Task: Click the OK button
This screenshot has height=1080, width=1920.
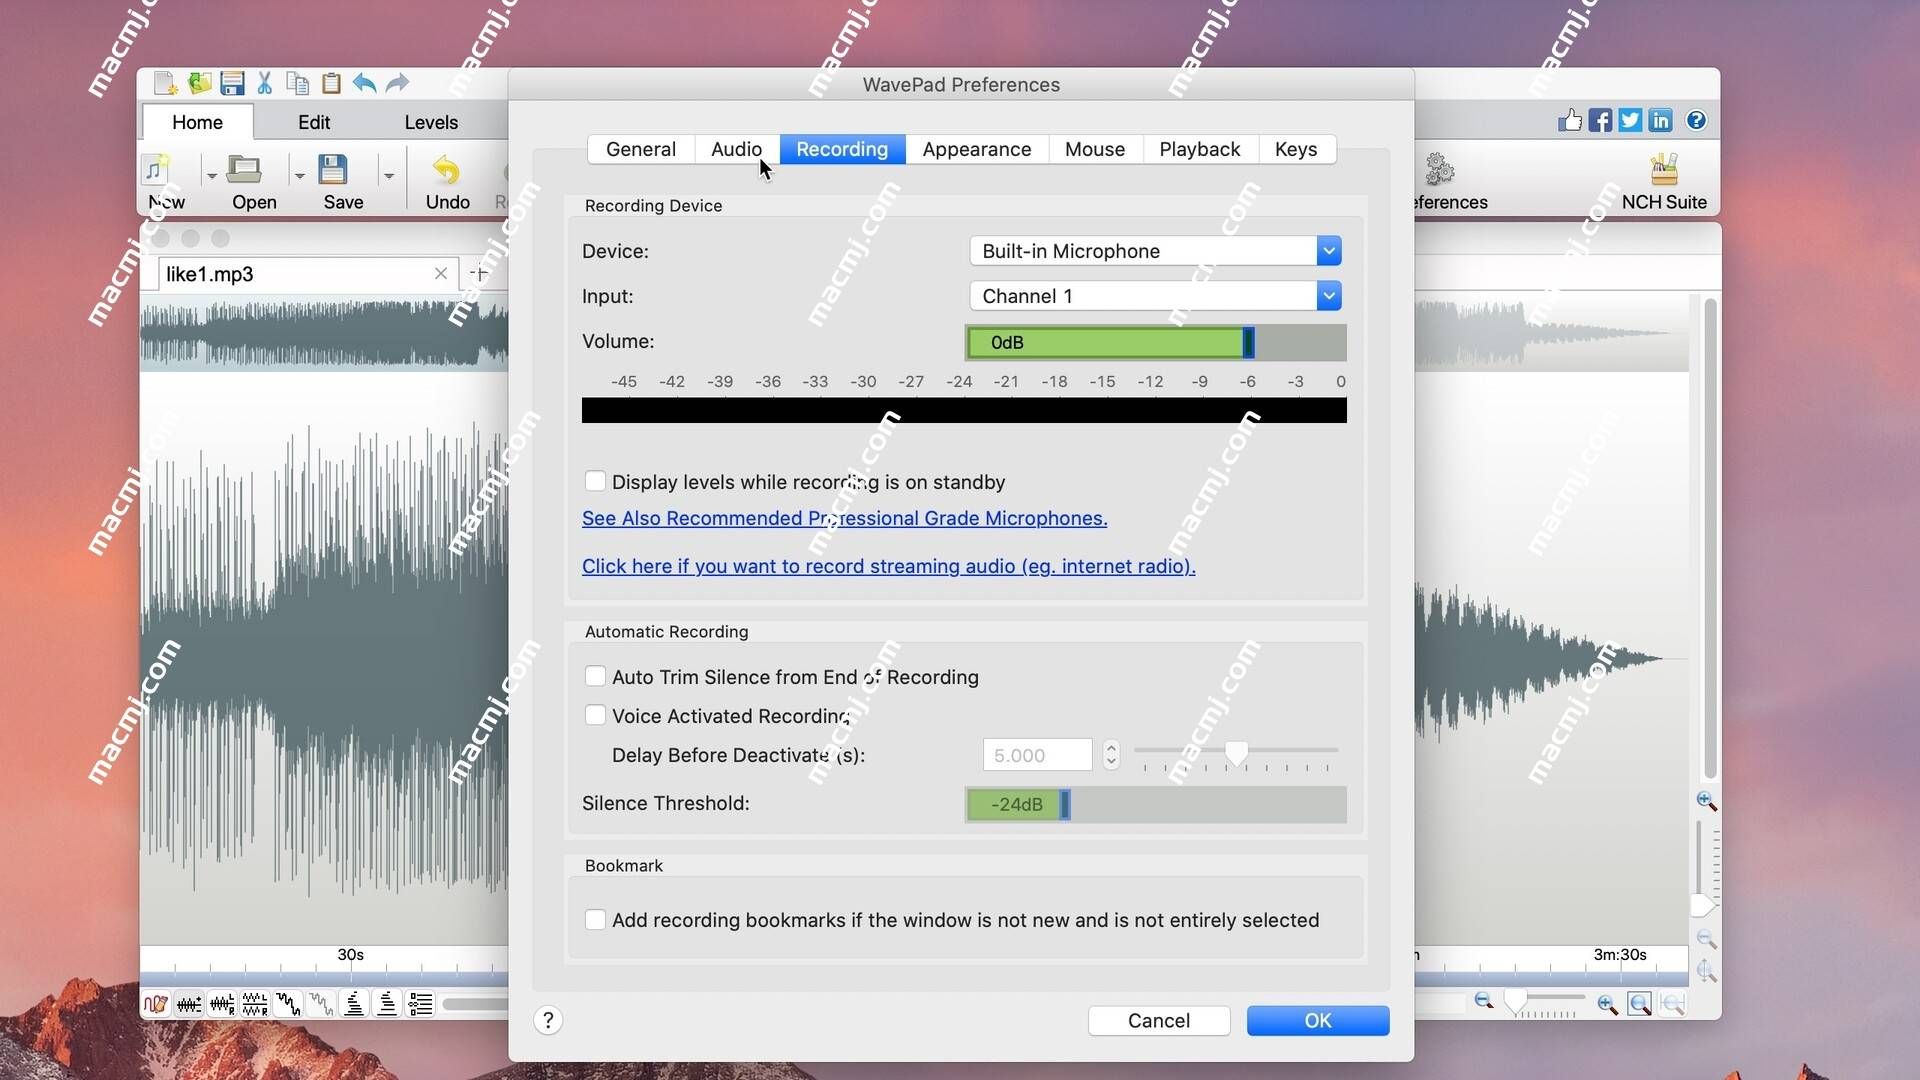Action: [x=1318, y=1020]
